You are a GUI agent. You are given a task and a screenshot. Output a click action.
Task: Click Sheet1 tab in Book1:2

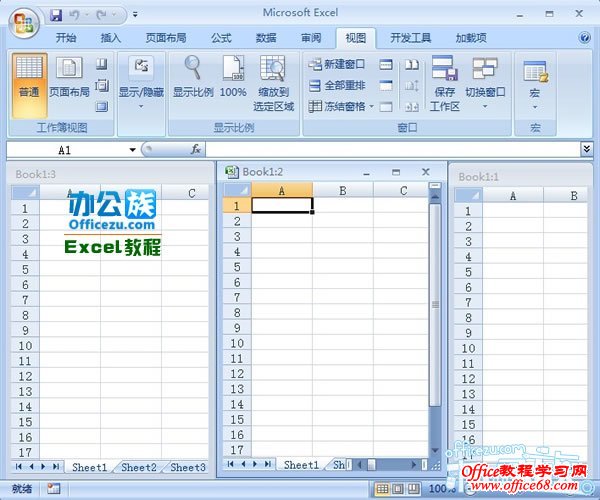pyautogui.click(x=301, y=465)
